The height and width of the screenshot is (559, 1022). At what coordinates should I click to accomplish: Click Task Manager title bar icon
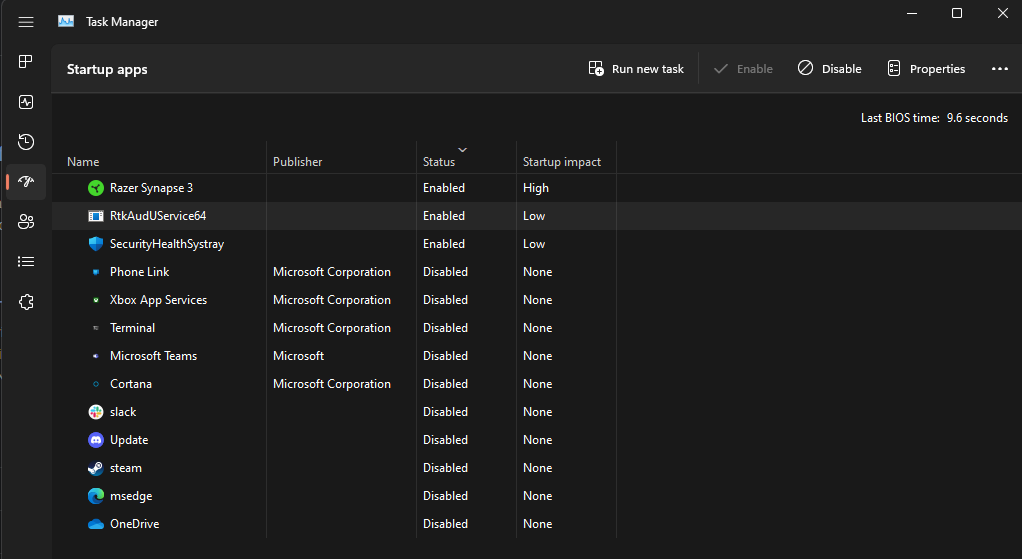(66, 22)
